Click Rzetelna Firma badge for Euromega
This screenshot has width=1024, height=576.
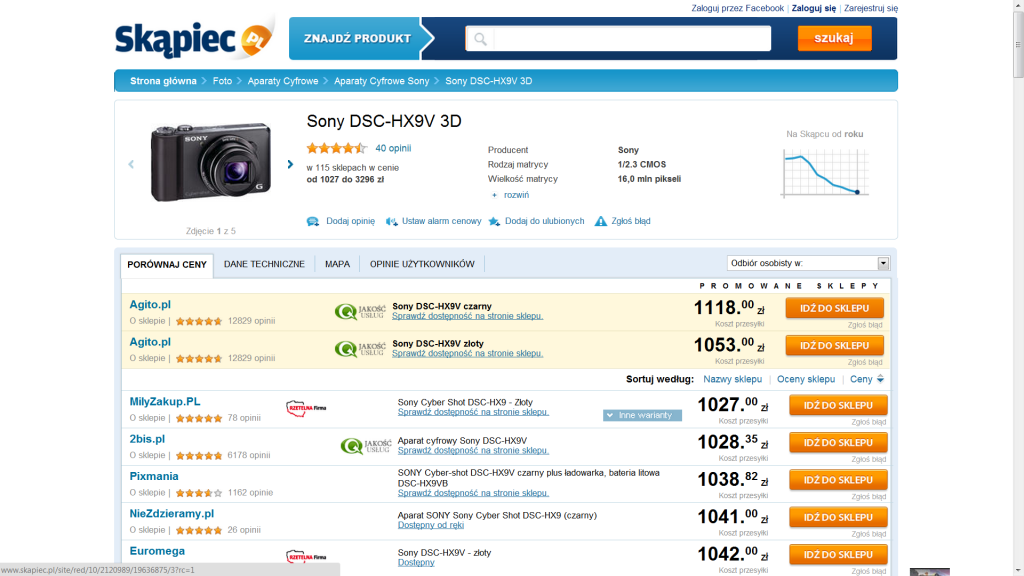(x=306, y=557)
